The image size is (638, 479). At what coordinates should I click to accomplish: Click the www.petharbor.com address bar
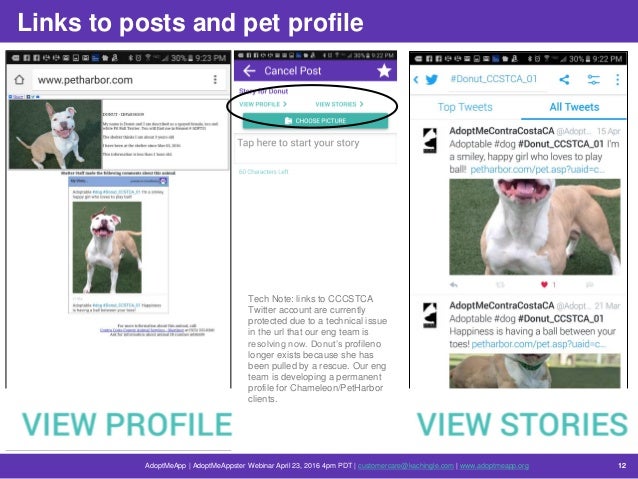(129, 80)
